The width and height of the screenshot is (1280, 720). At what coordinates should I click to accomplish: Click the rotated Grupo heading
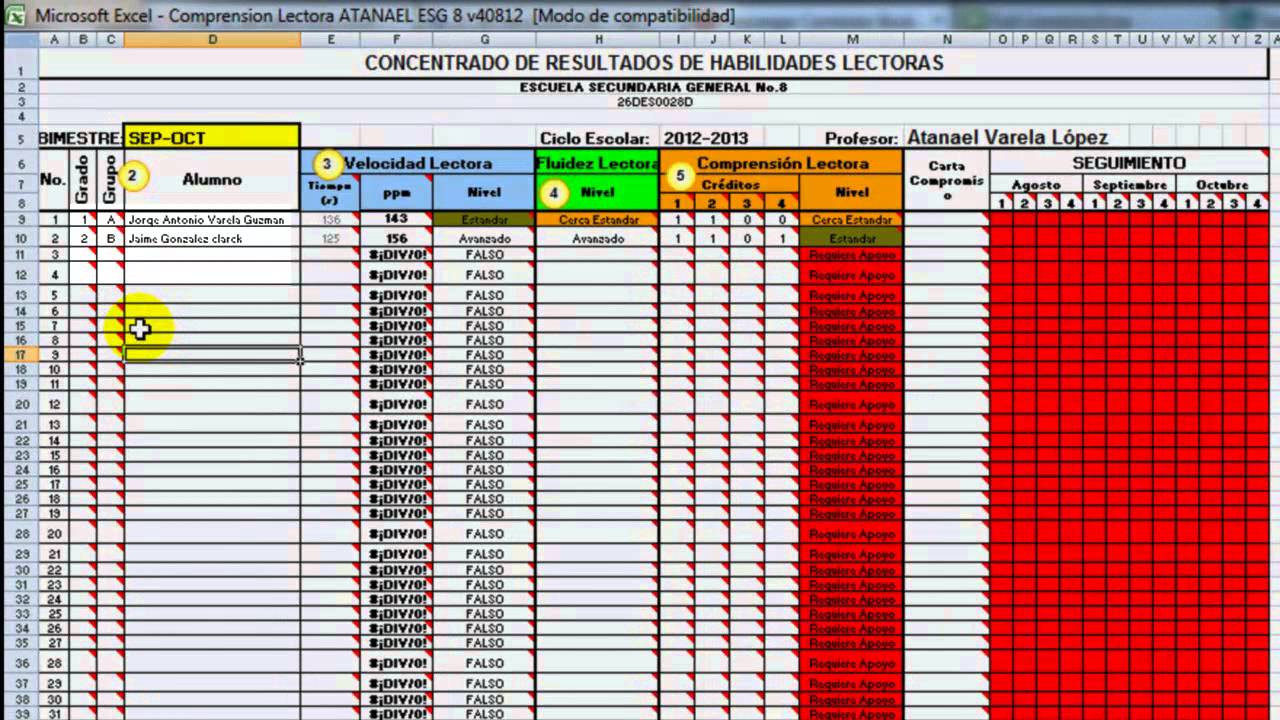click(110, 178)
